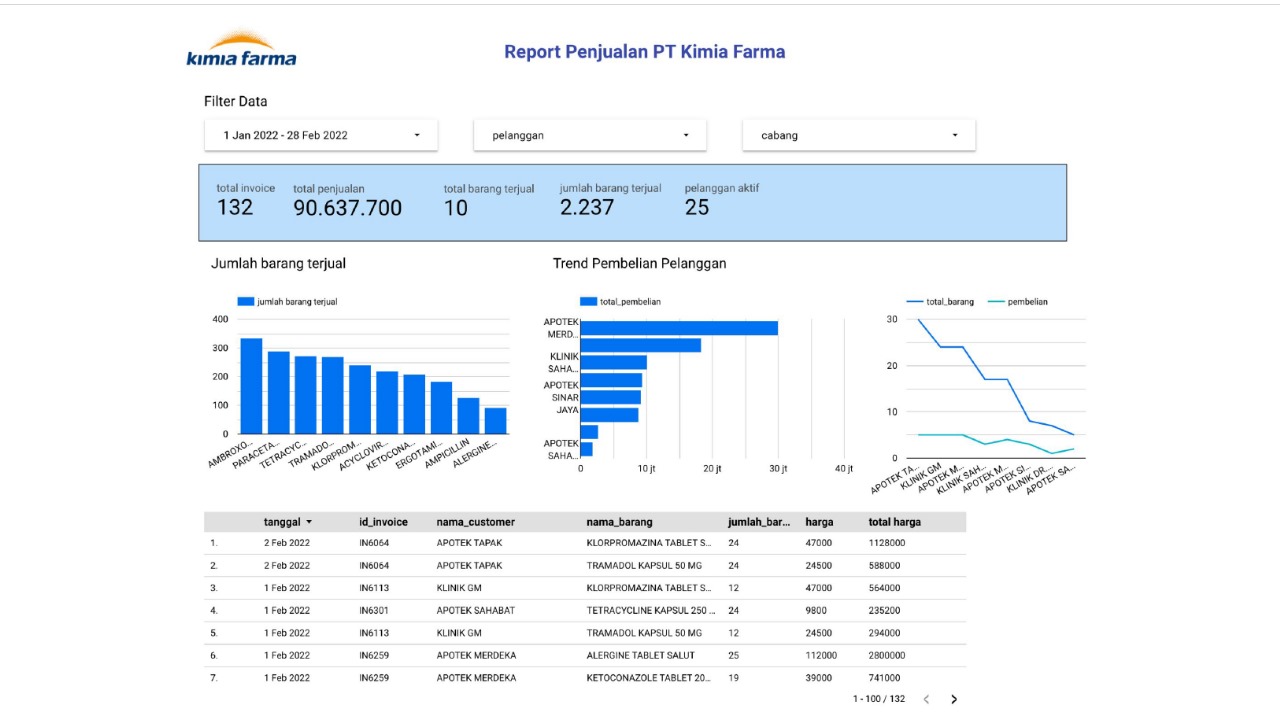The height and width of the screenshot is (723, 1280).
Task: Click row 1 customer APOTEK TAPAK
Action: (x=469, y=543)
